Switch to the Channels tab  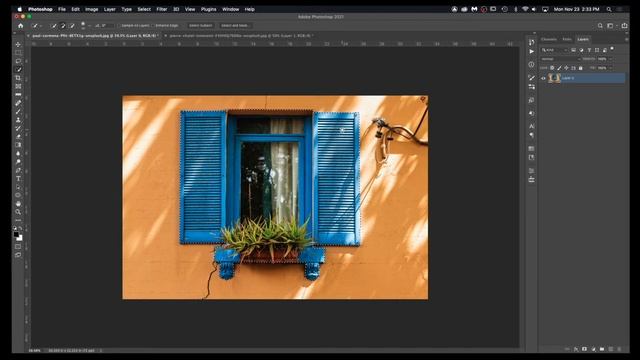tap(549, 40)
